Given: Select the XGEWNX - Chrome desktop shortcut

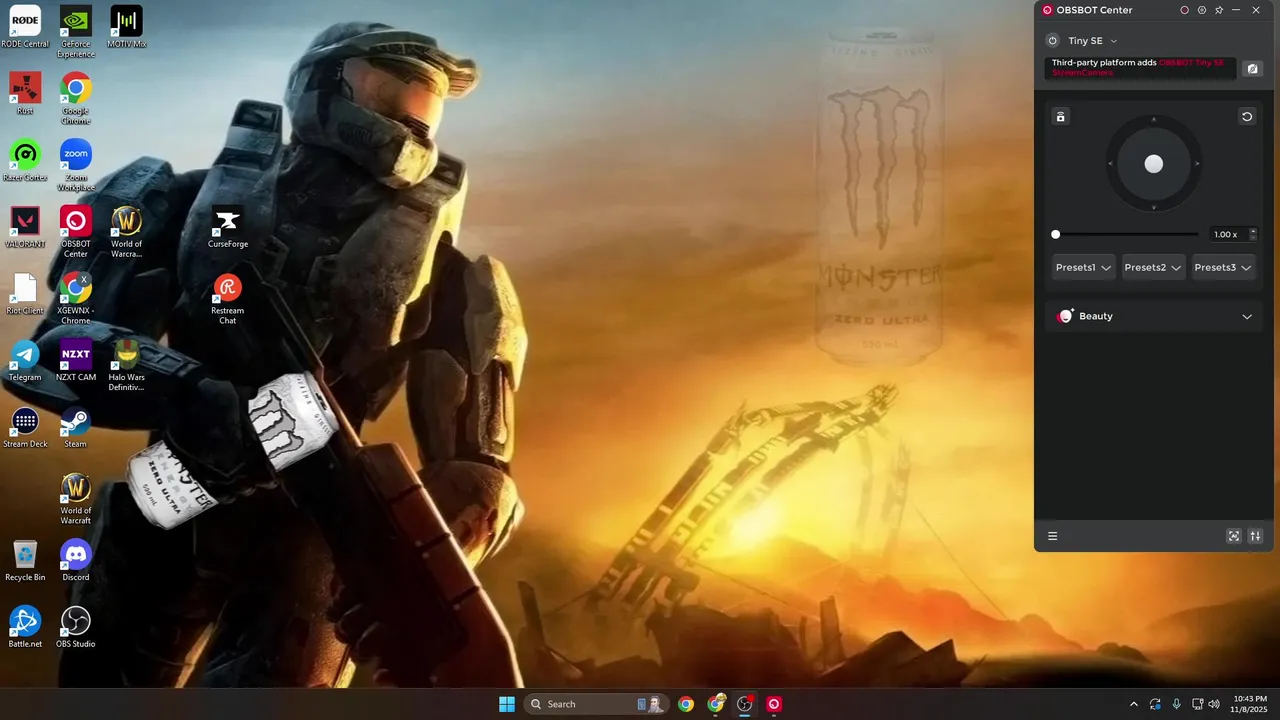Looking at the screenshot, I should click(x=76, y=298).
